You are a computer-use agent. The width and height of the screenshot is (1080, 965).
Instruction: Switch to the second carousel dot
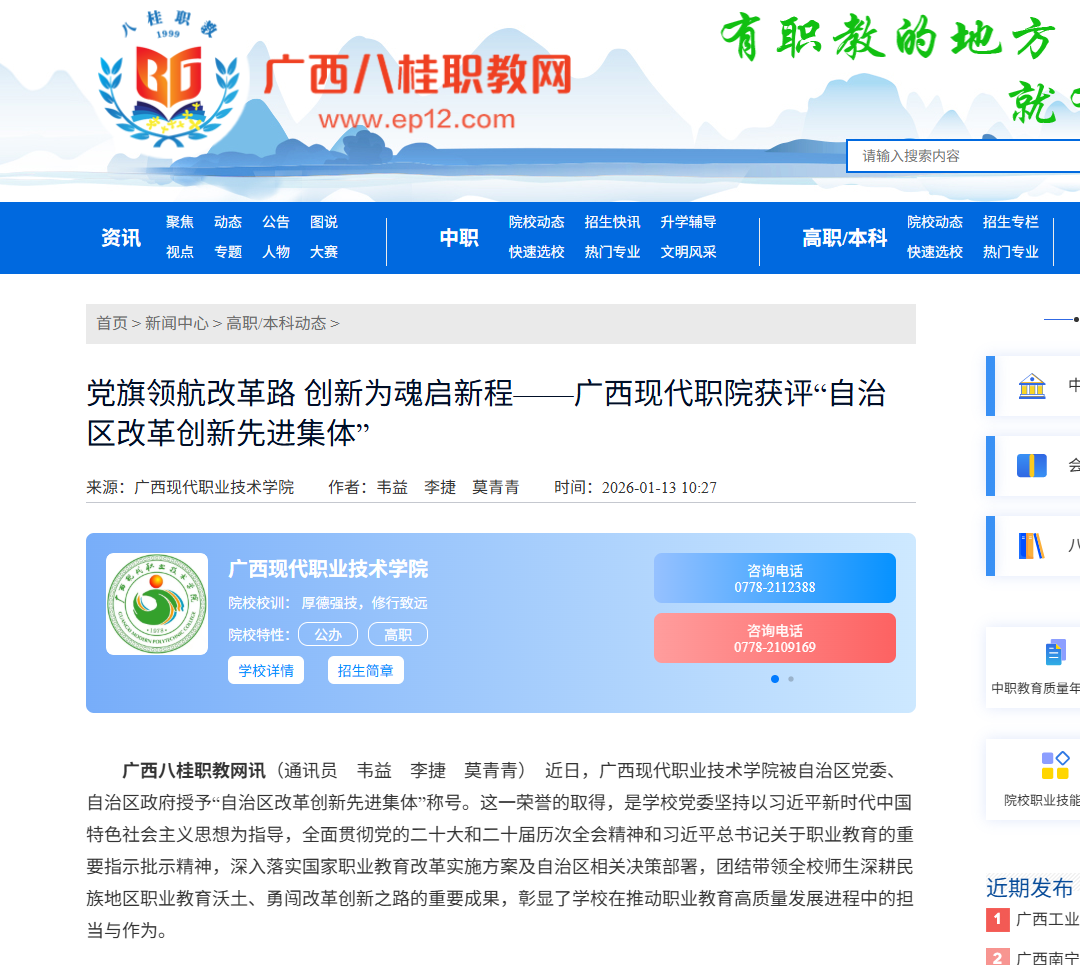[791, 679]
